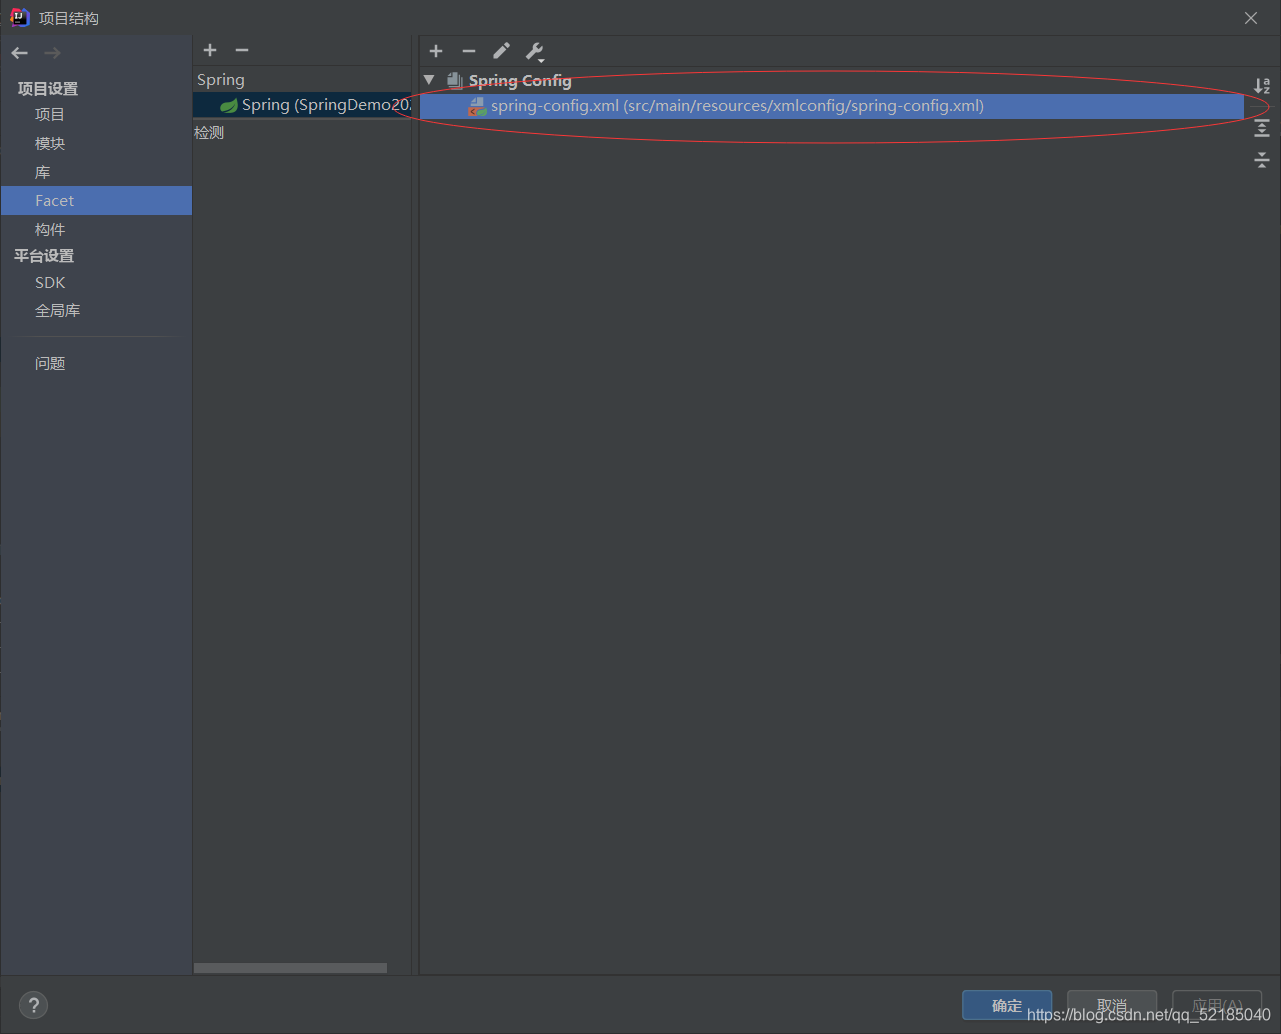Select the Edit pencil icon for the fileset
This screenshot has height=1034, width=1281.
501,51
